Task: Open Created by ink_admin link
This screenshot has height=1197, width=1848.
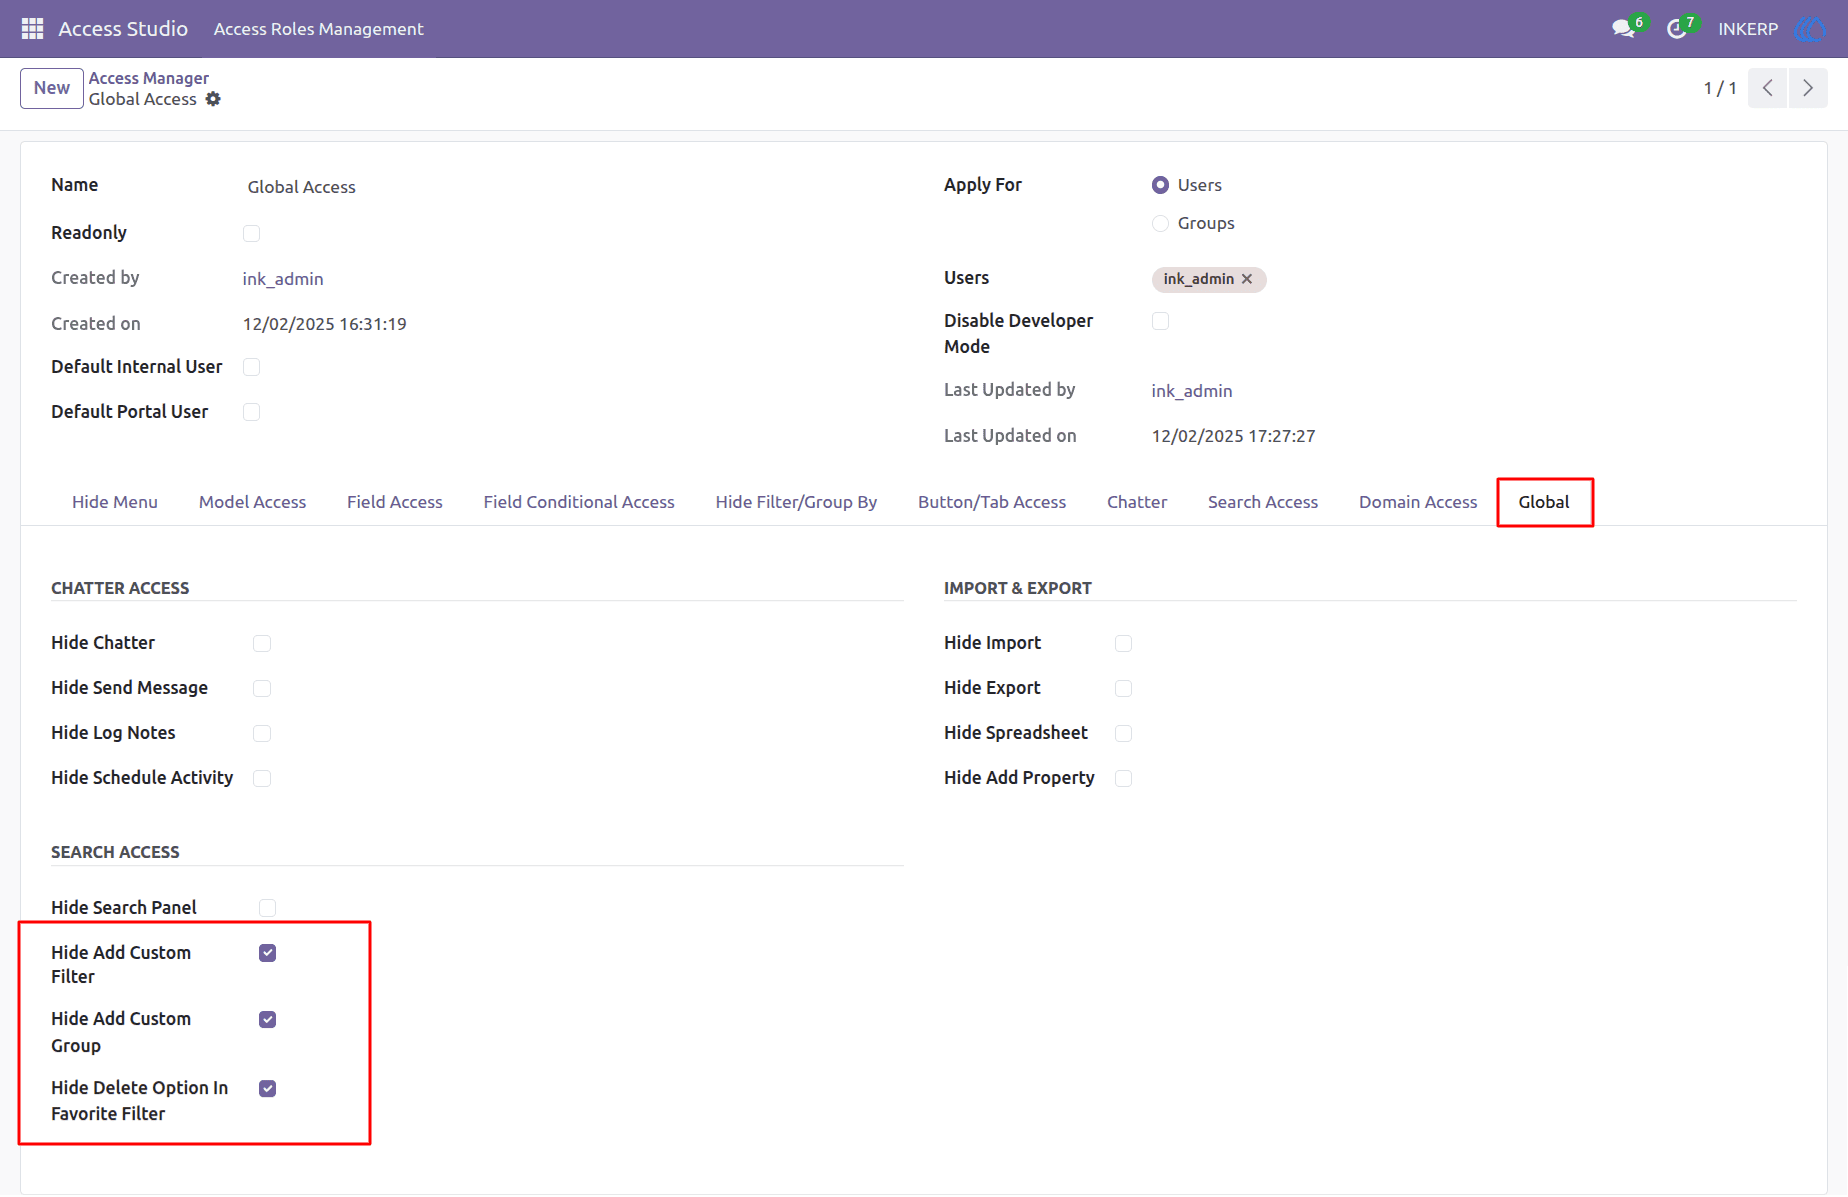Action: click(x=283, y=279)
